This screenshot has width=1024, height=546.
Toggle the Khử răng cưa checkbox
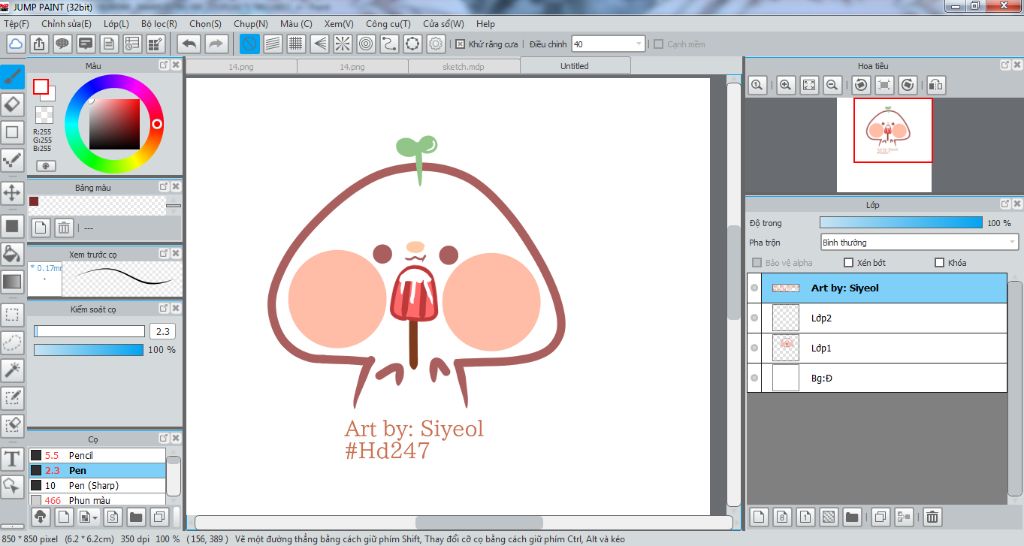point(460,44)
